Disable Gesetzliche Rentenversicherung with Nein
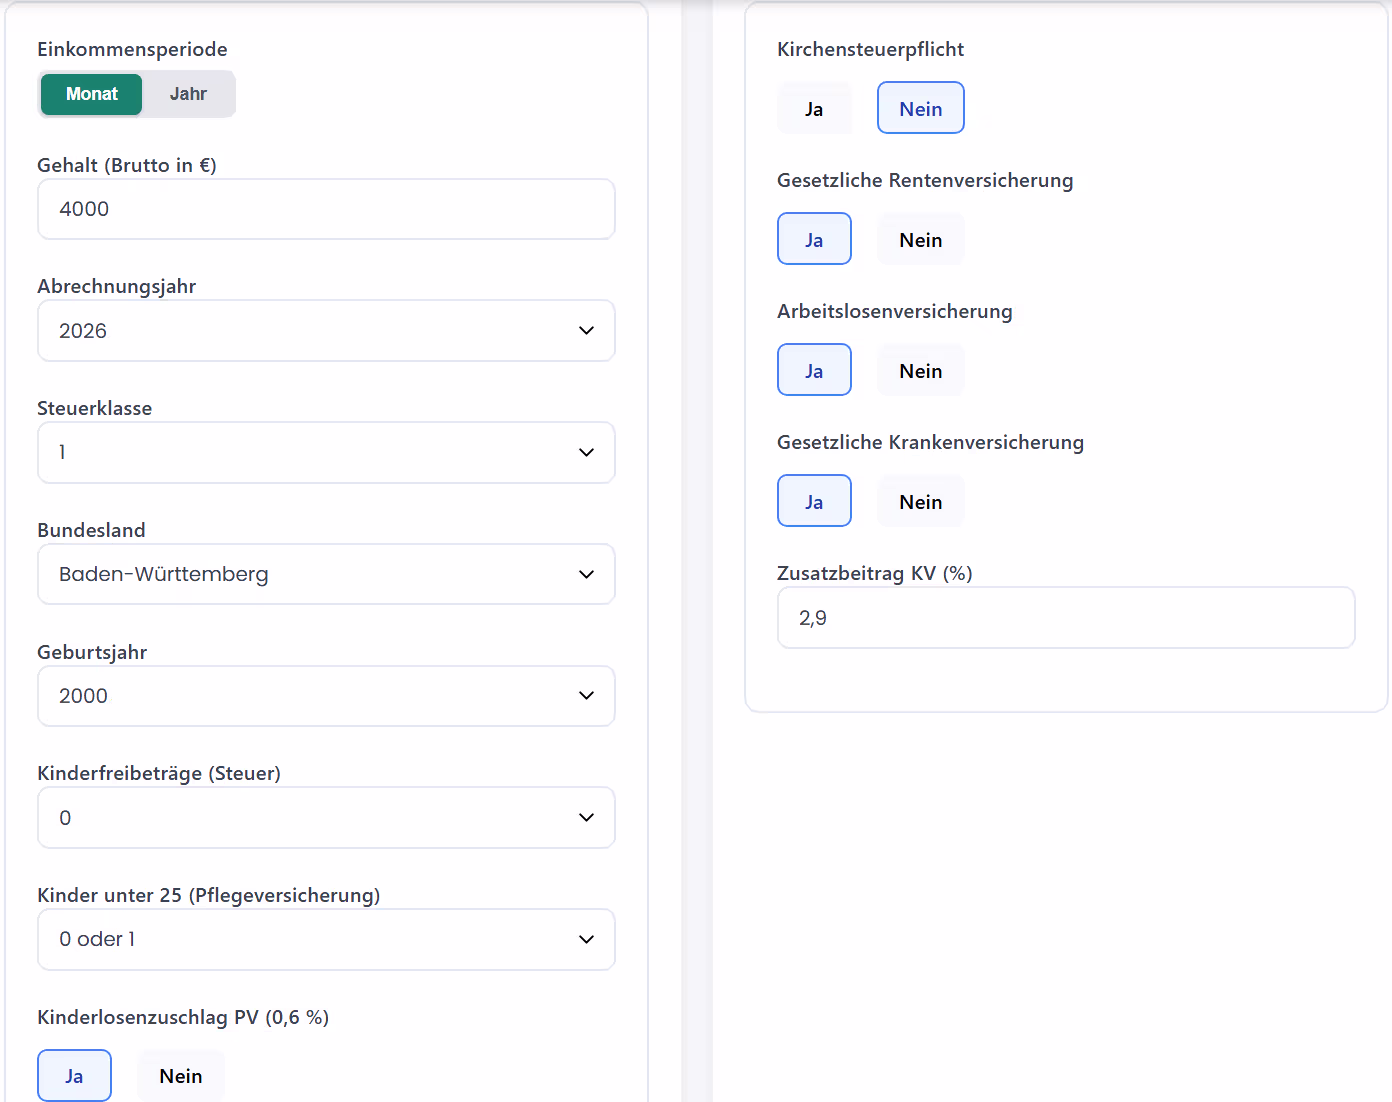The height and width of the screenshot is (1102, 1392). coord(920,240)
